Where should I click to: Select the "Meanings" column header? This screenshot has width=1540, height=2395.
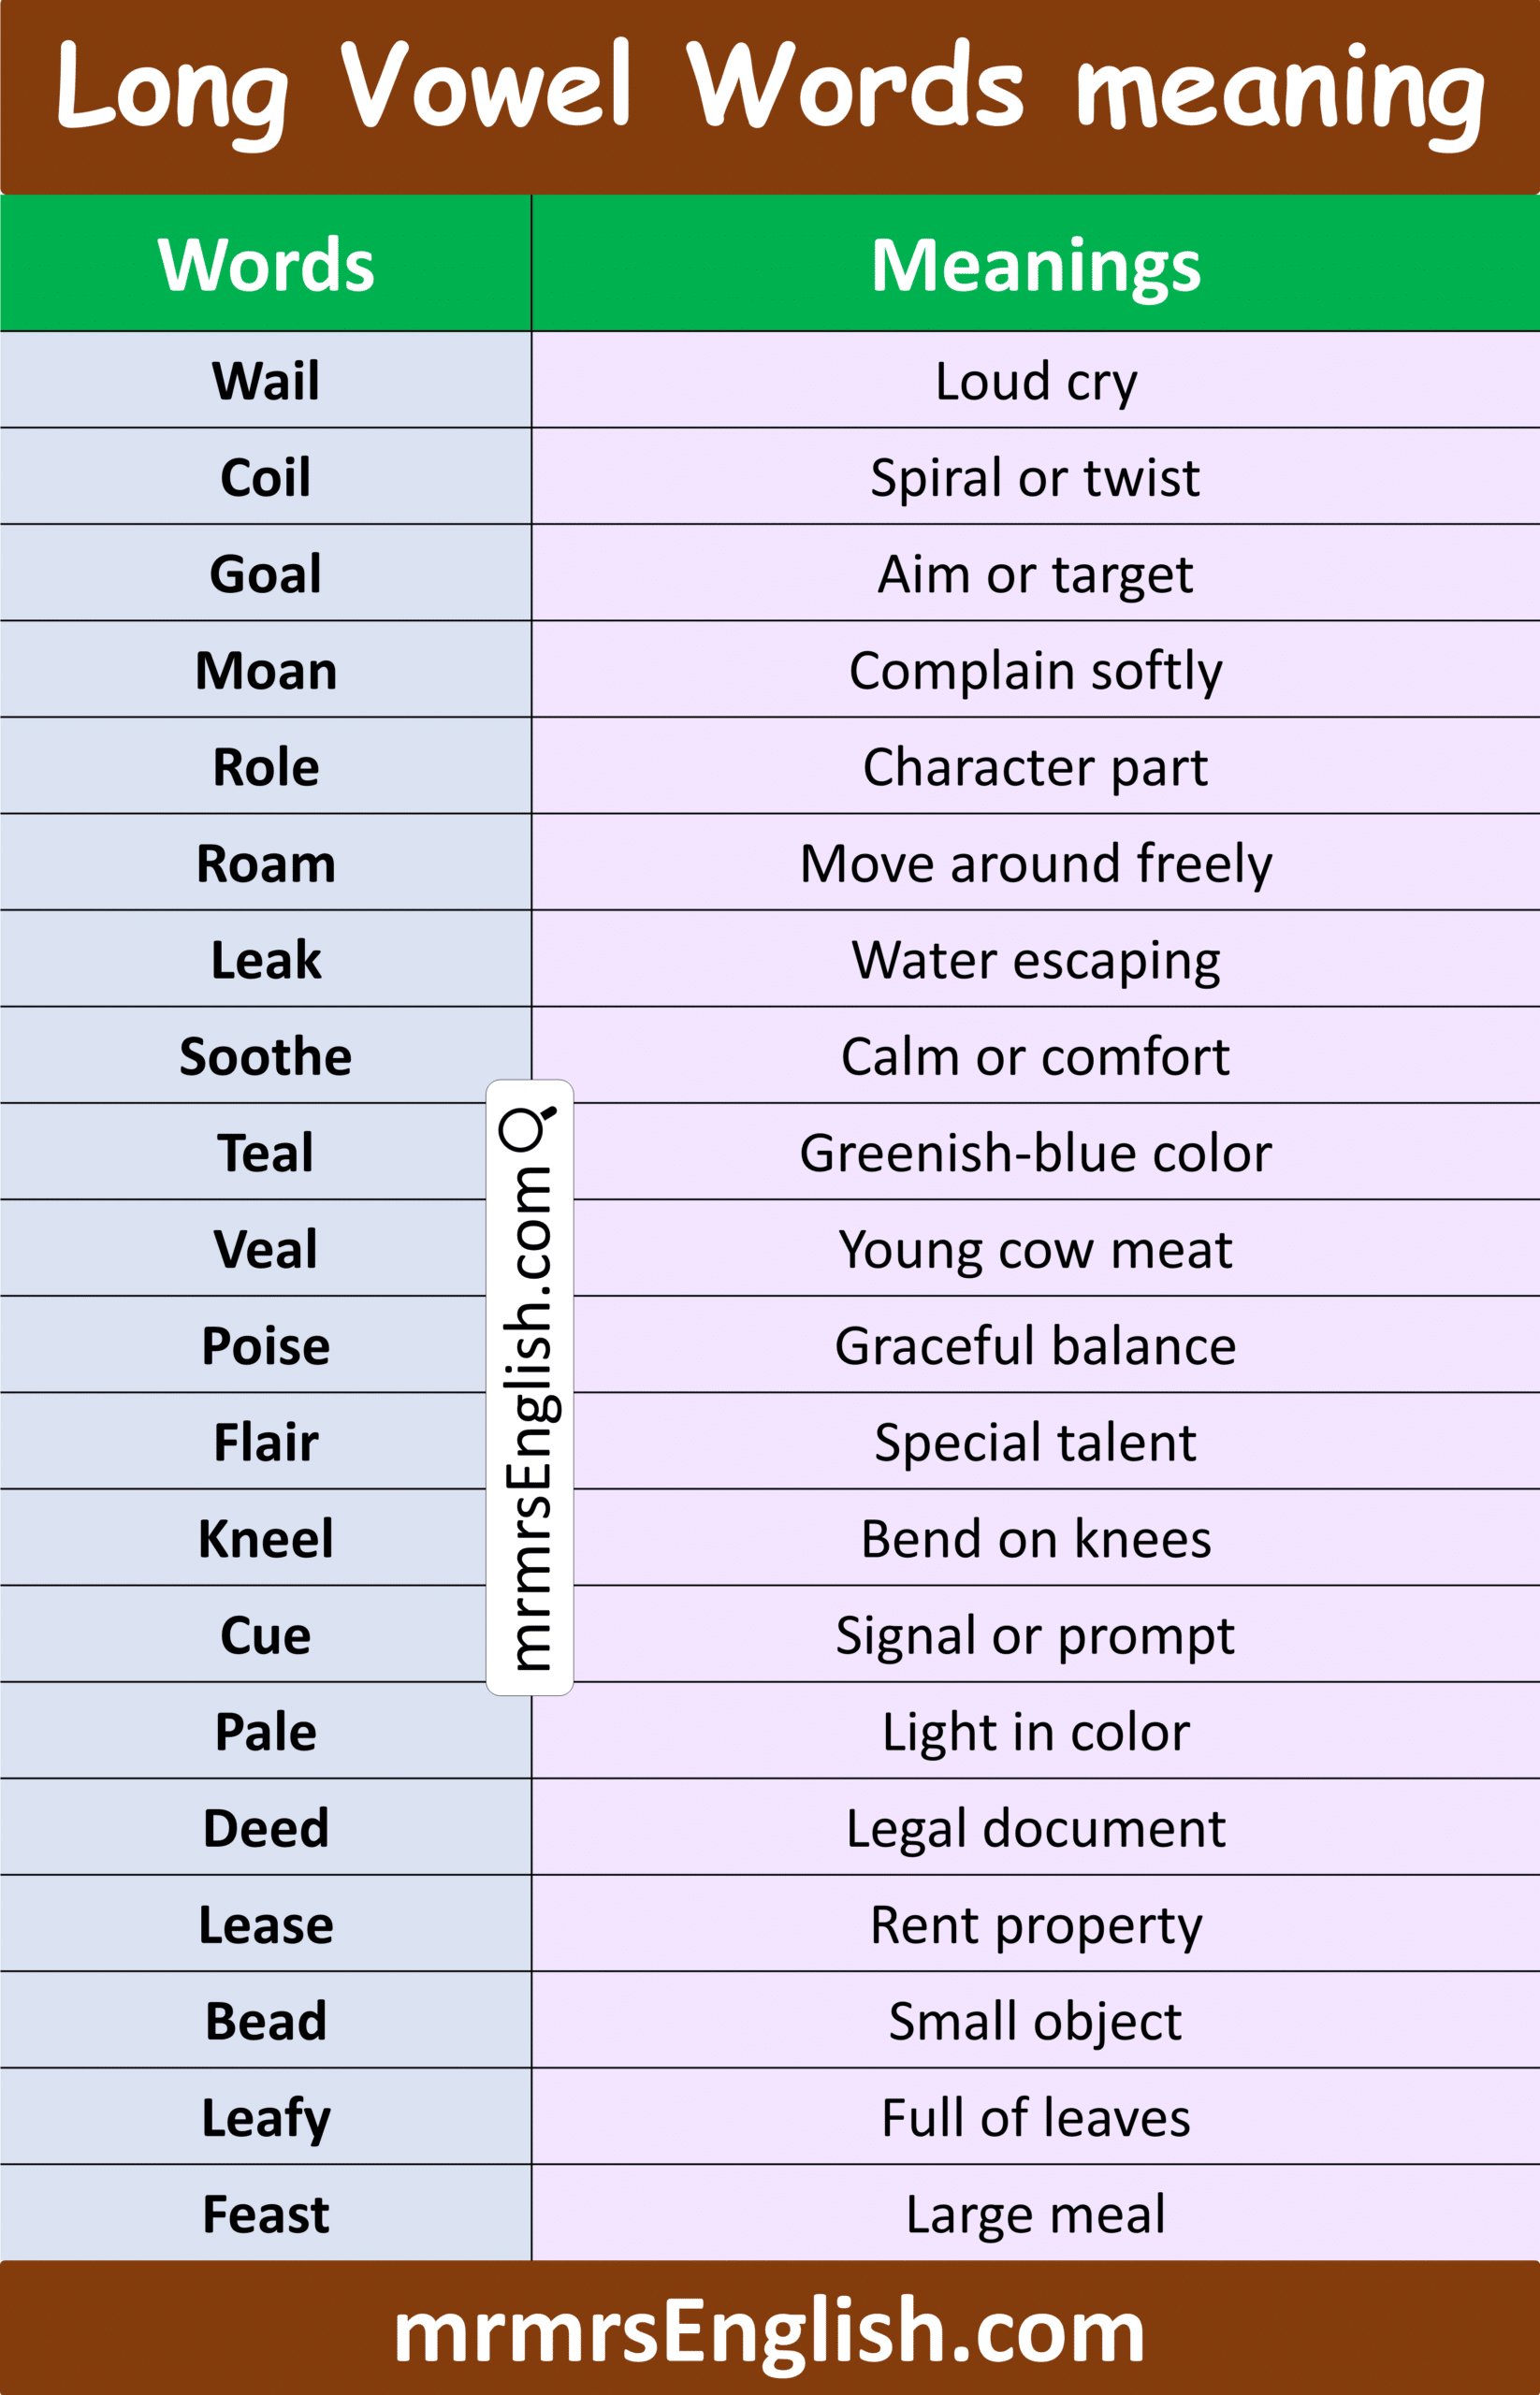pos(1035,265)
